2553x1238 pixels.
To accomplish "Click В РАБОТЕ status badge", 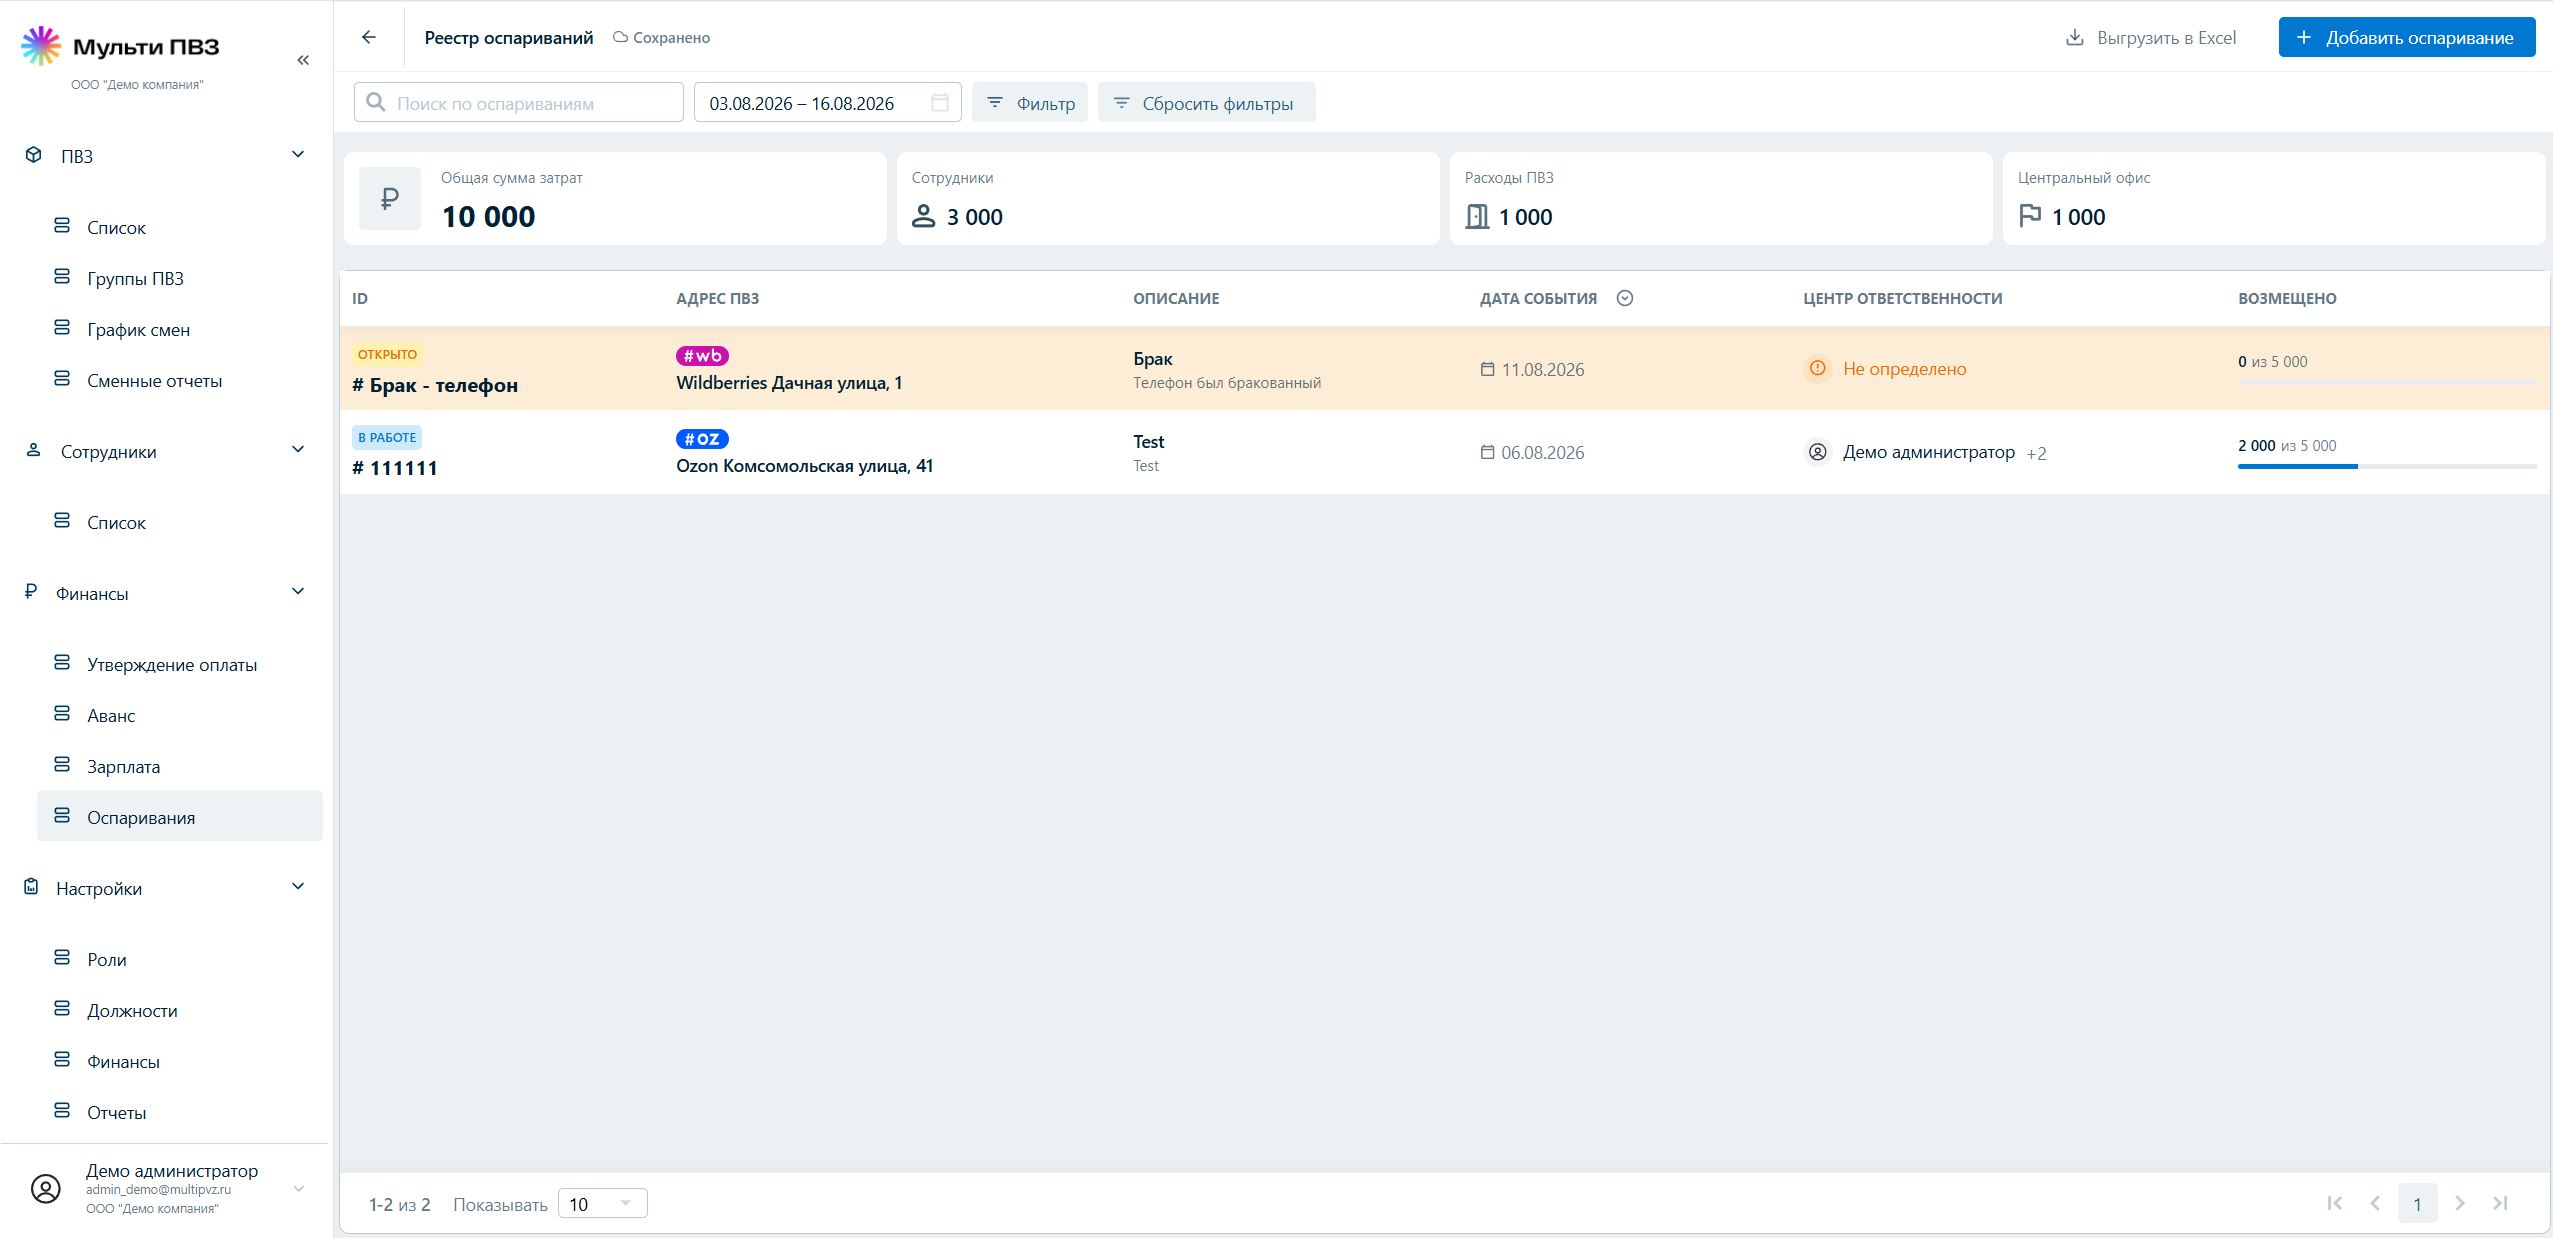I will [x=387, y=437].
